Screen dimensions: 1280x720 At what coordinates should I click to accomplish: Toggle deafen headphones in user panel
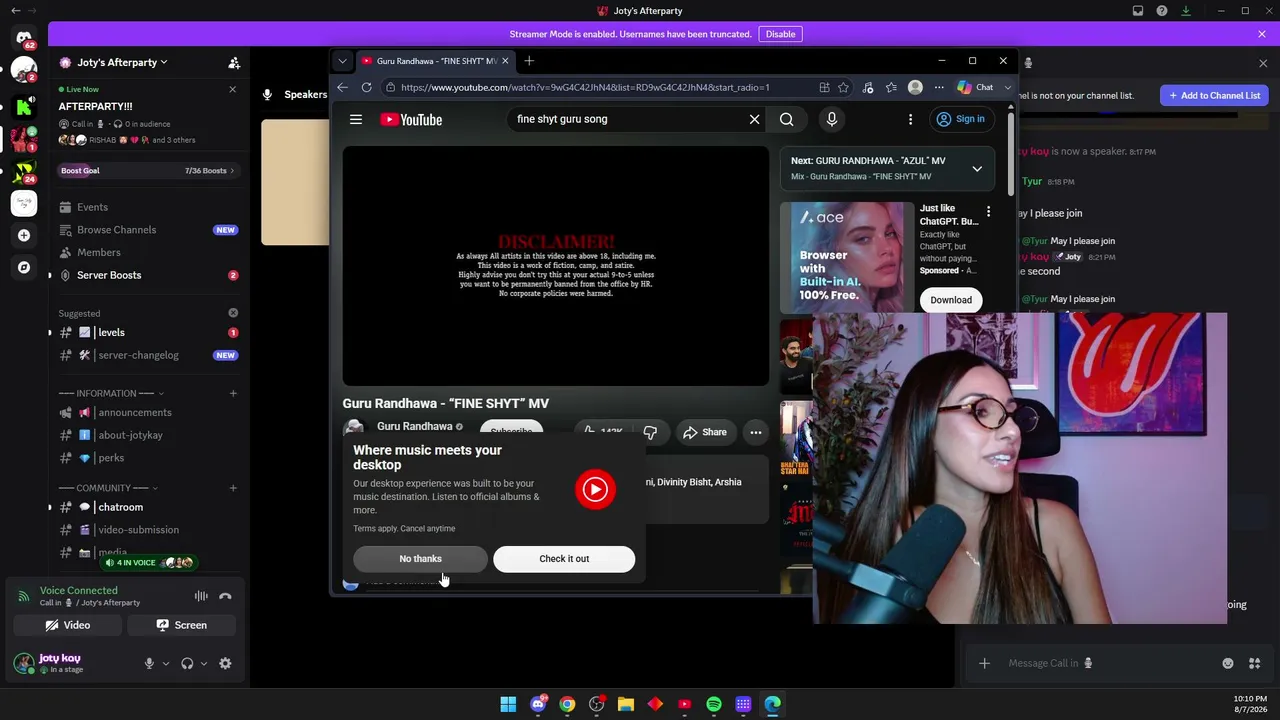[x=187, y=663]
